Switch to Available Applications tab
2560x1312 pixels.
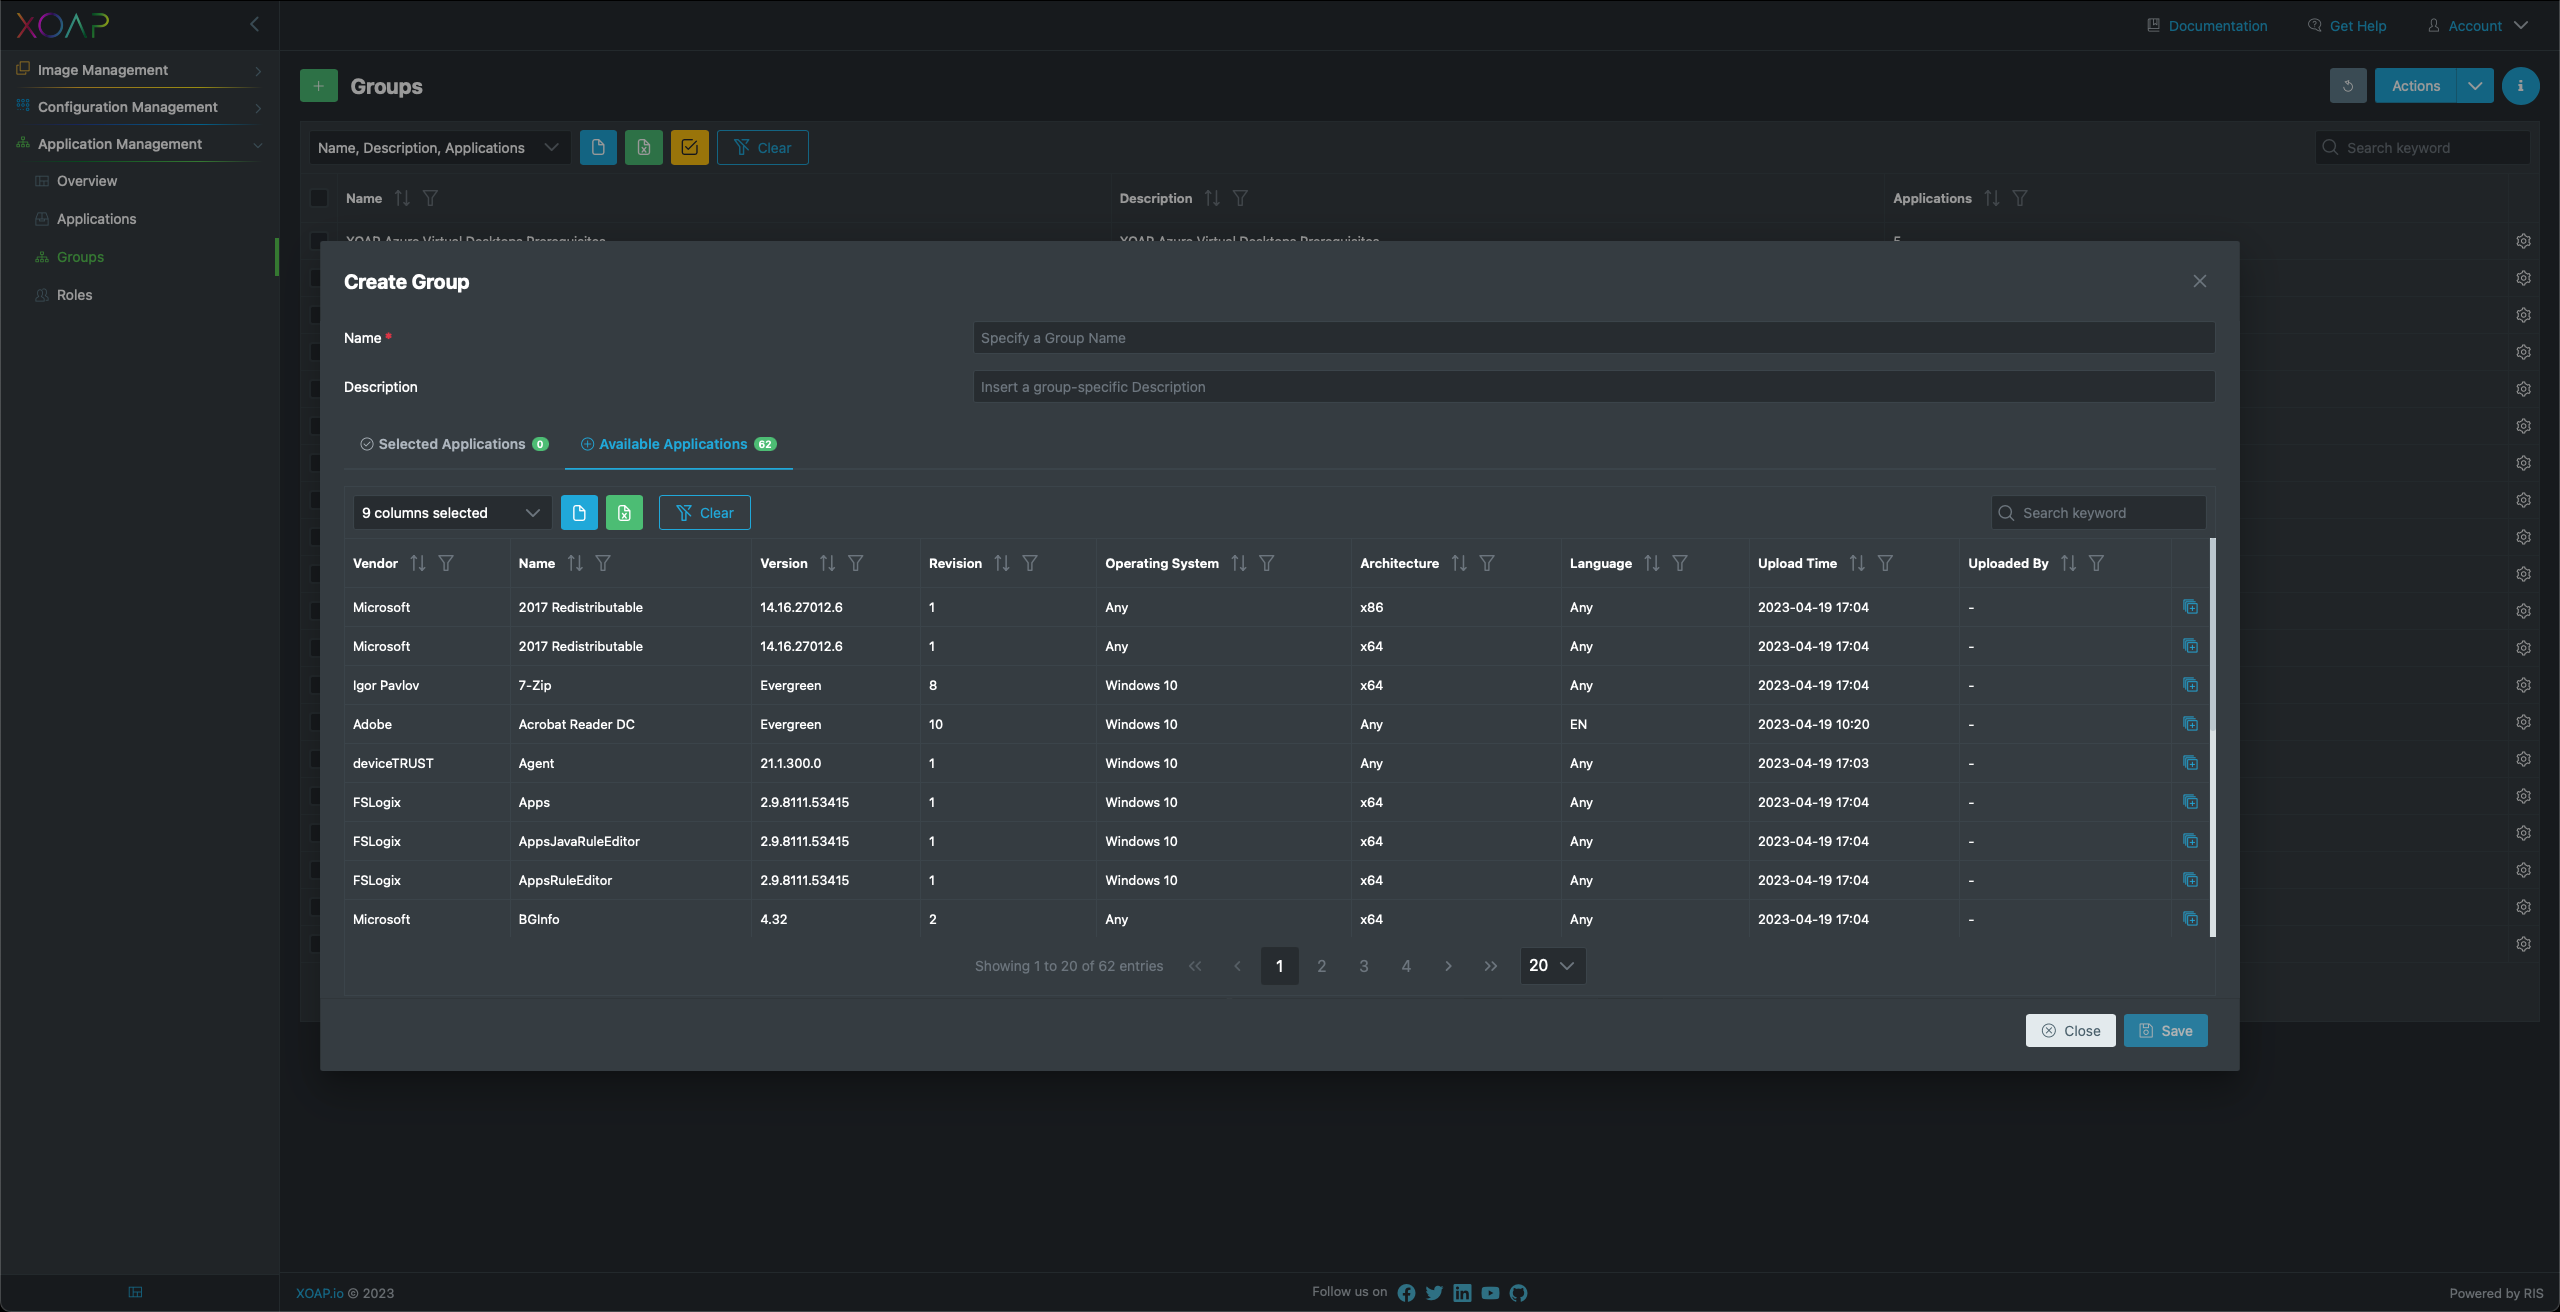click(x=678, y=444)
